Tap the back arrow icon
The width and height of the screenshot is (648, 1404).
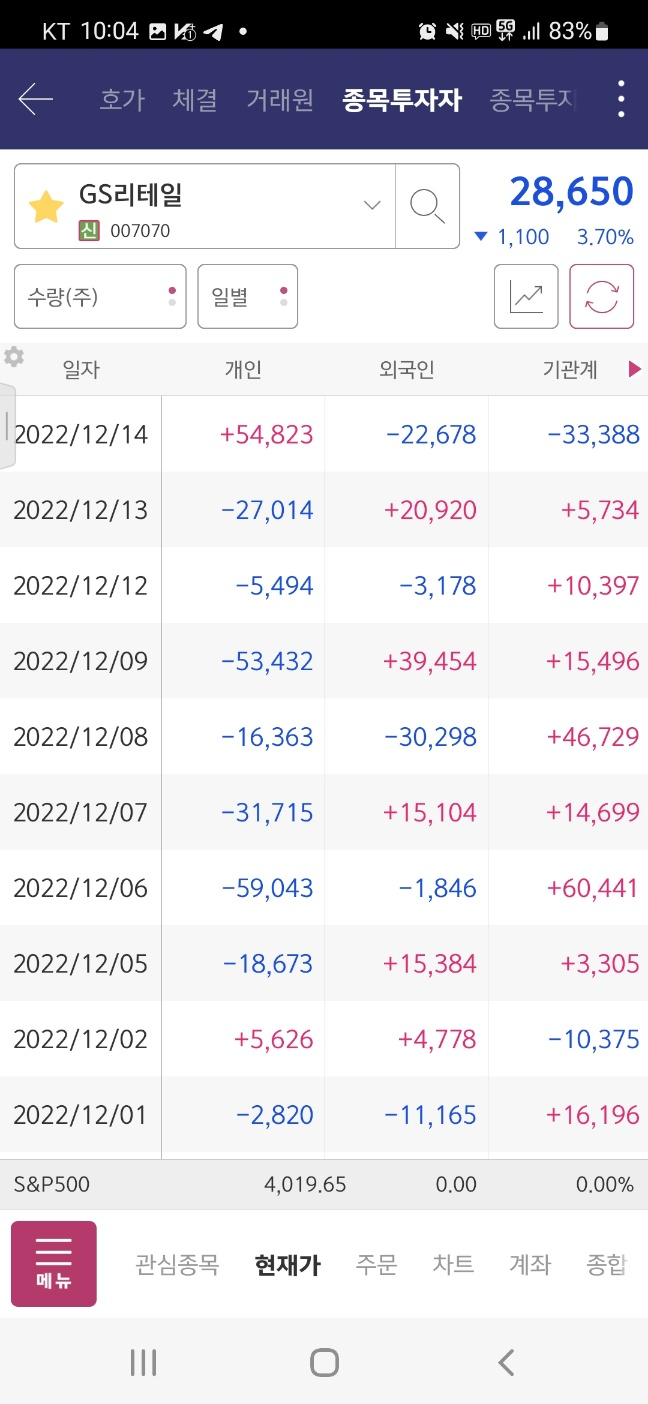coord(36,99)
